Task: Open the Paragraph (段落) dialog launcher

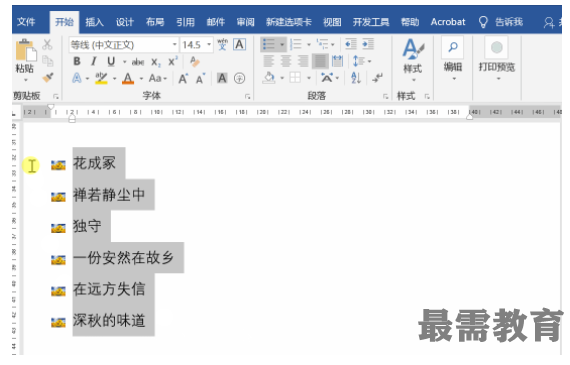Action: coord(385,96)
